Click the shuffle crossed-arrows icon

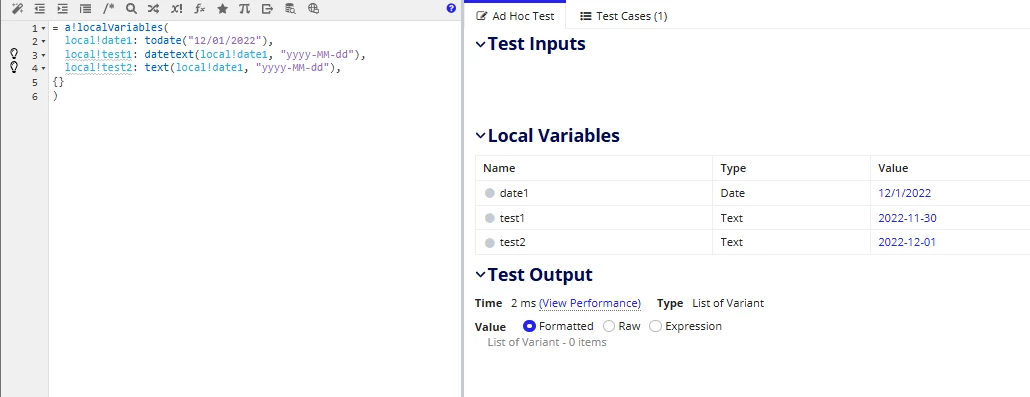[154, 9]
